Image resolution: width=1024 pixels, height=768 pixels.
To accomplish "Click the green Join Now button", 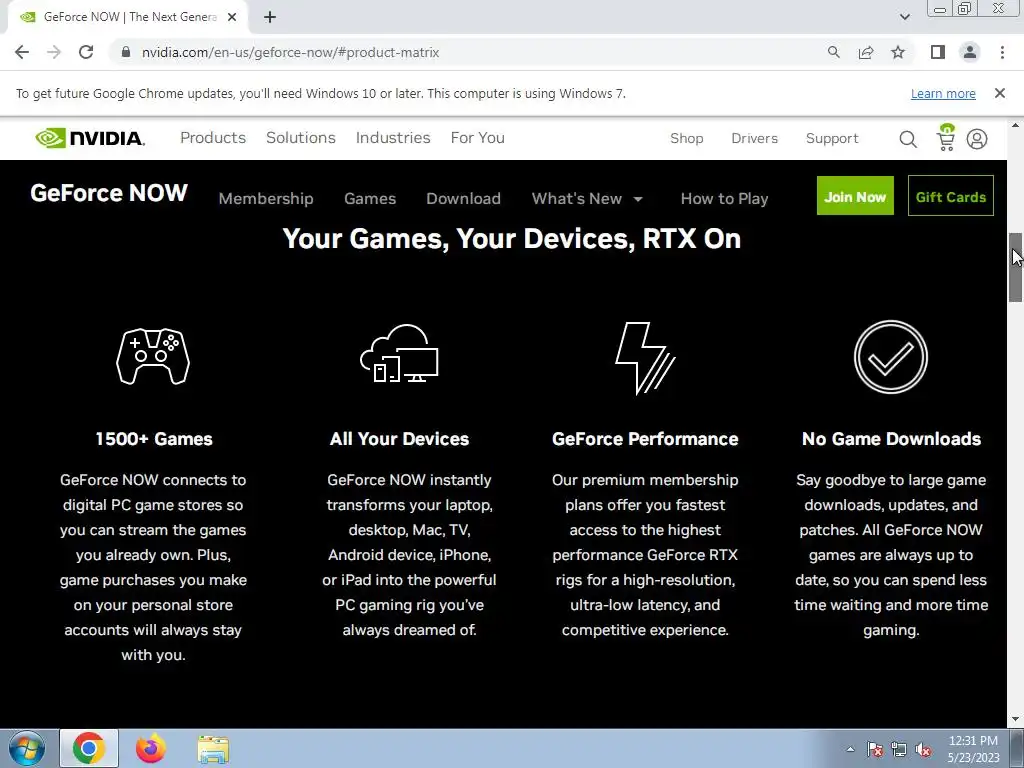I will tap(855, 195).
